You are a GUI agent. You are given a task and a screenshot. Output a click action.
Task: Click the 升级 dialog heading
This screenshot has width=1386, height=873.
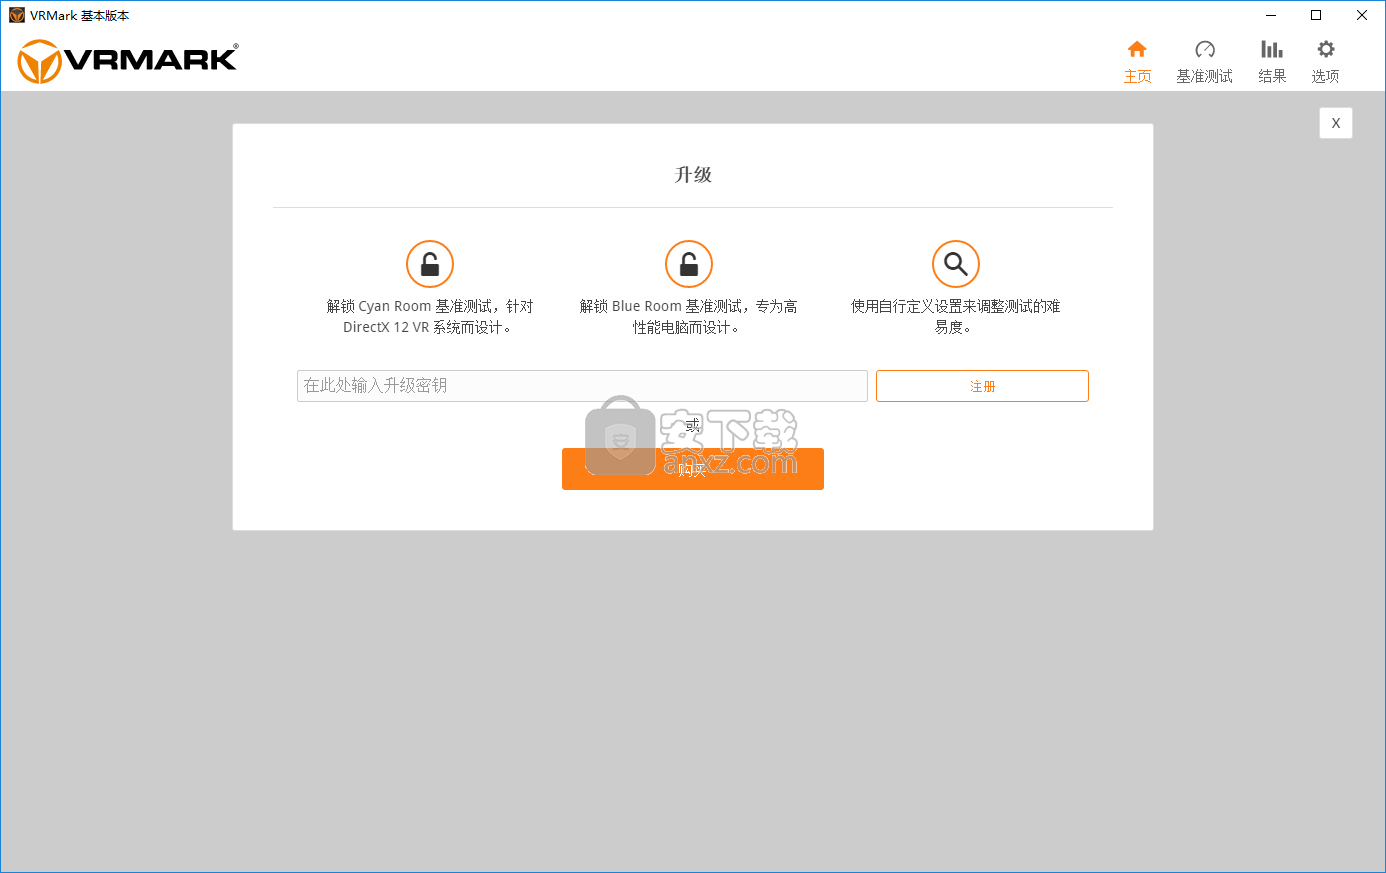click(693, 174)
